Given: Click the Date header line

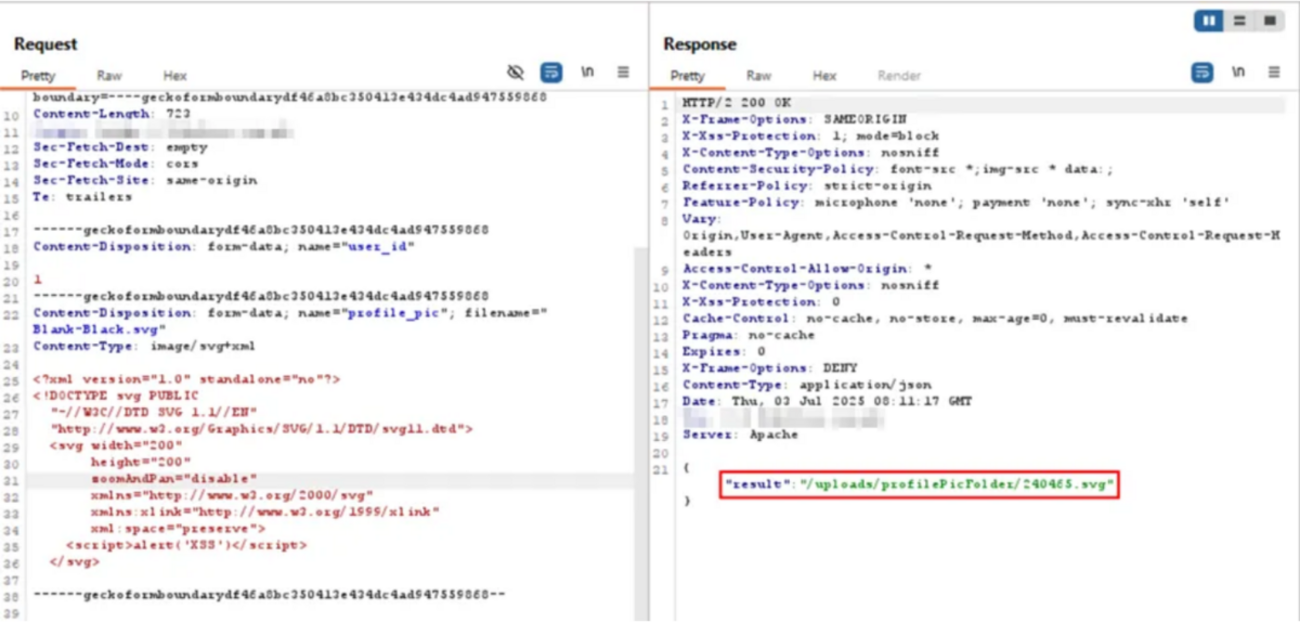Looking at the screenshot, I should [827, 401].
